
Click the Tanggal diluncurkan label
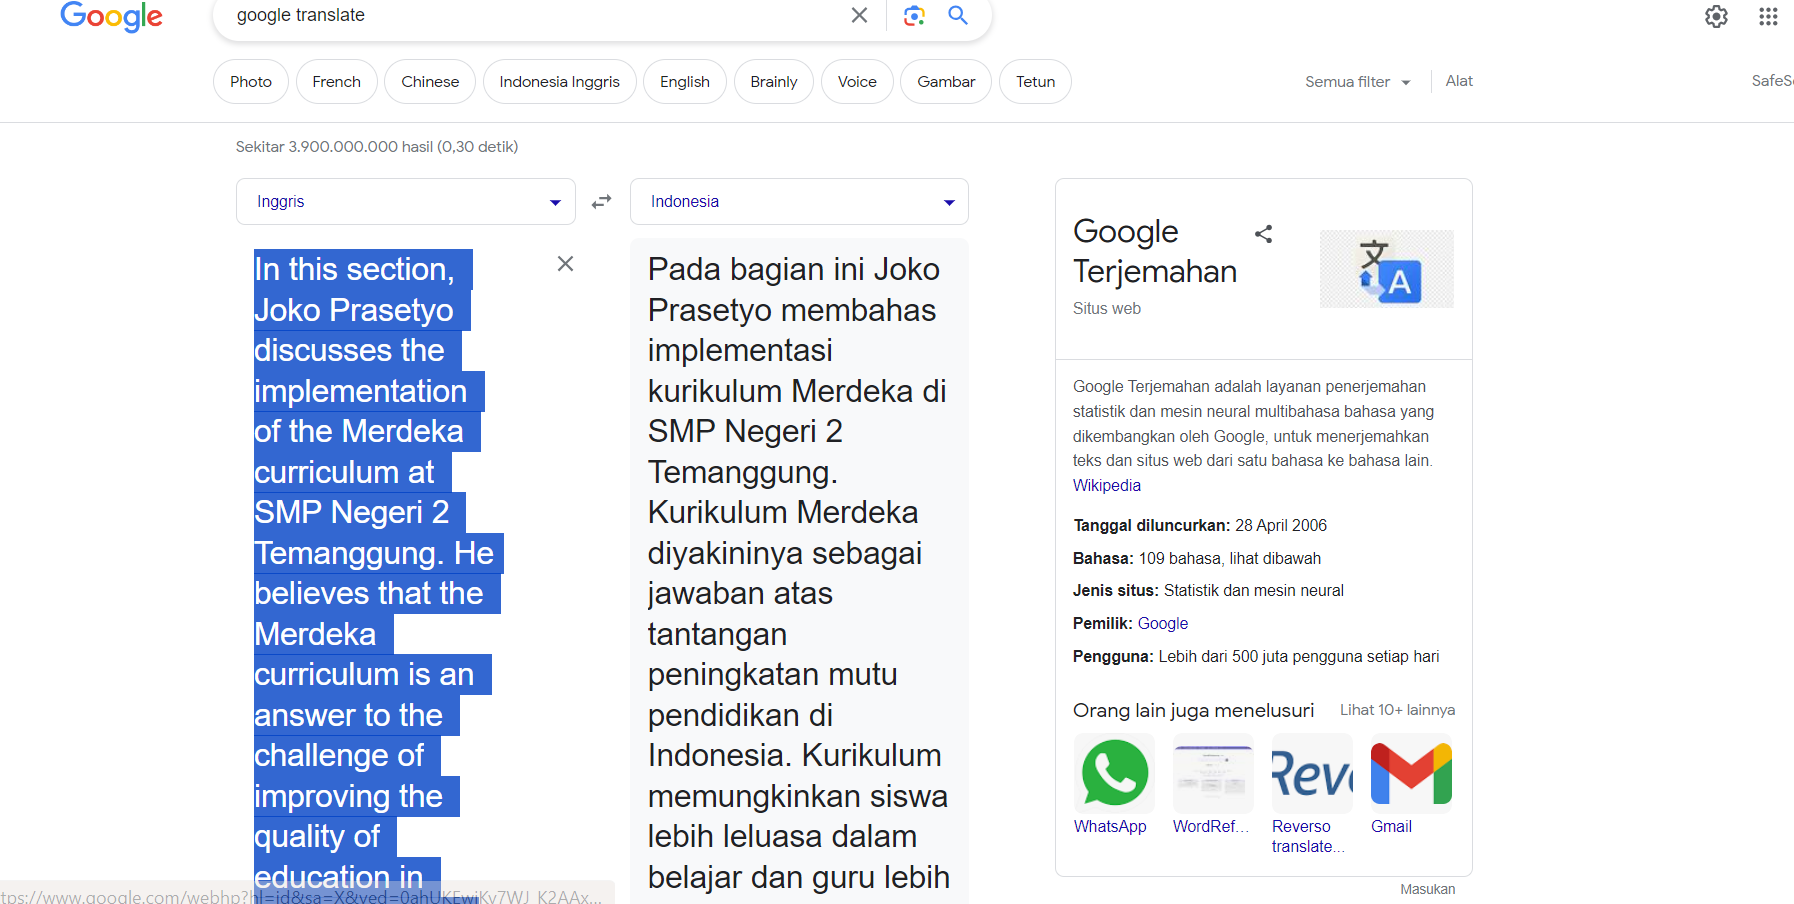[x=1152, y=525]
